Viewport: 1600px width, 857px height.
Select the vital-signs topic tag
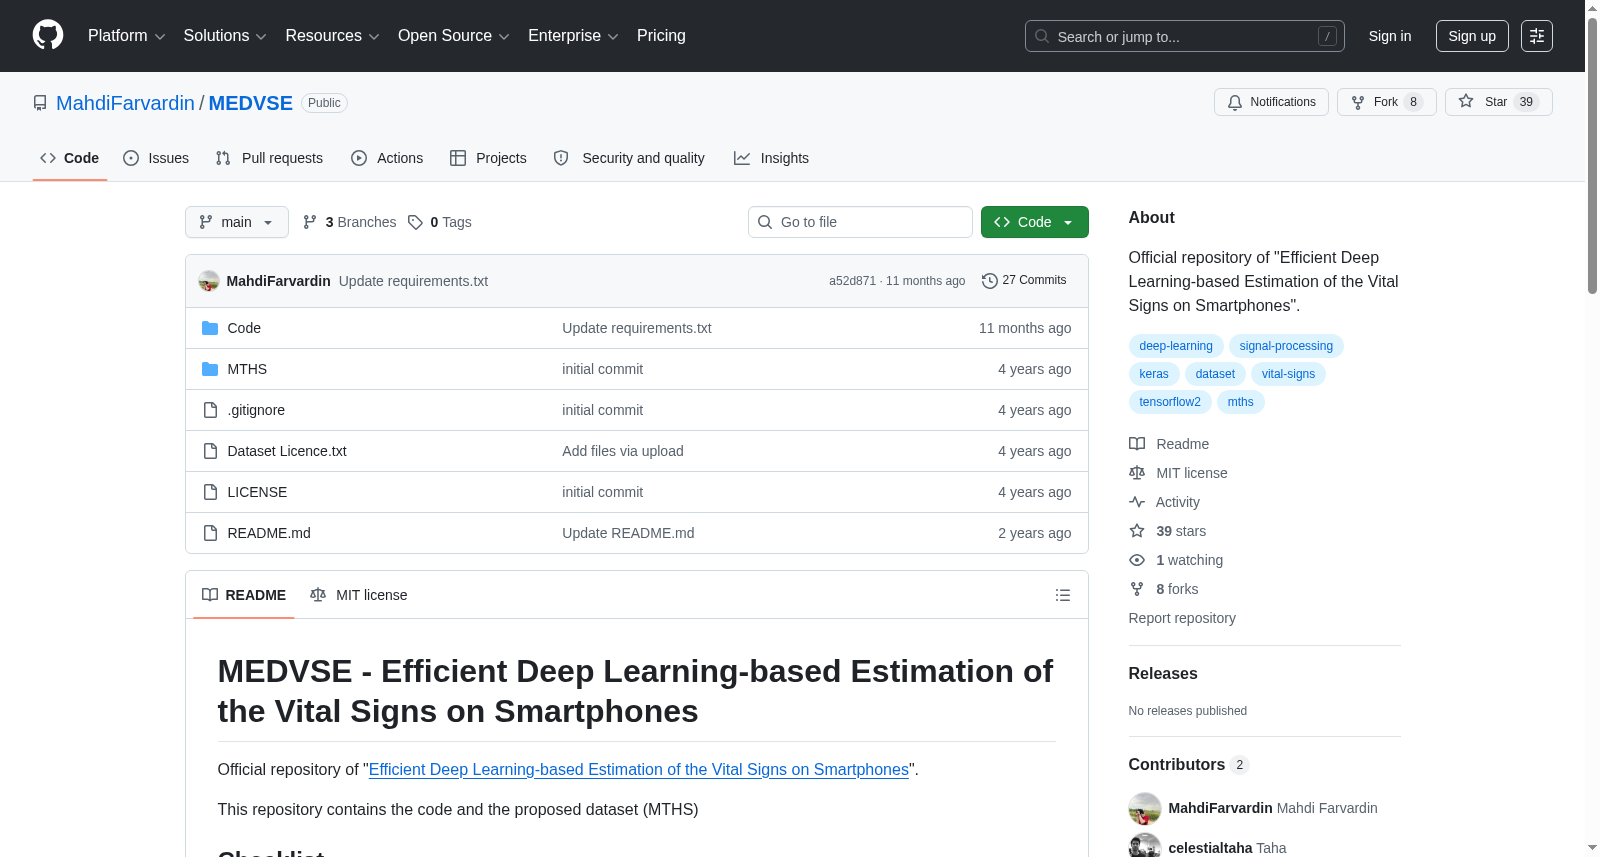point(1288,374)
